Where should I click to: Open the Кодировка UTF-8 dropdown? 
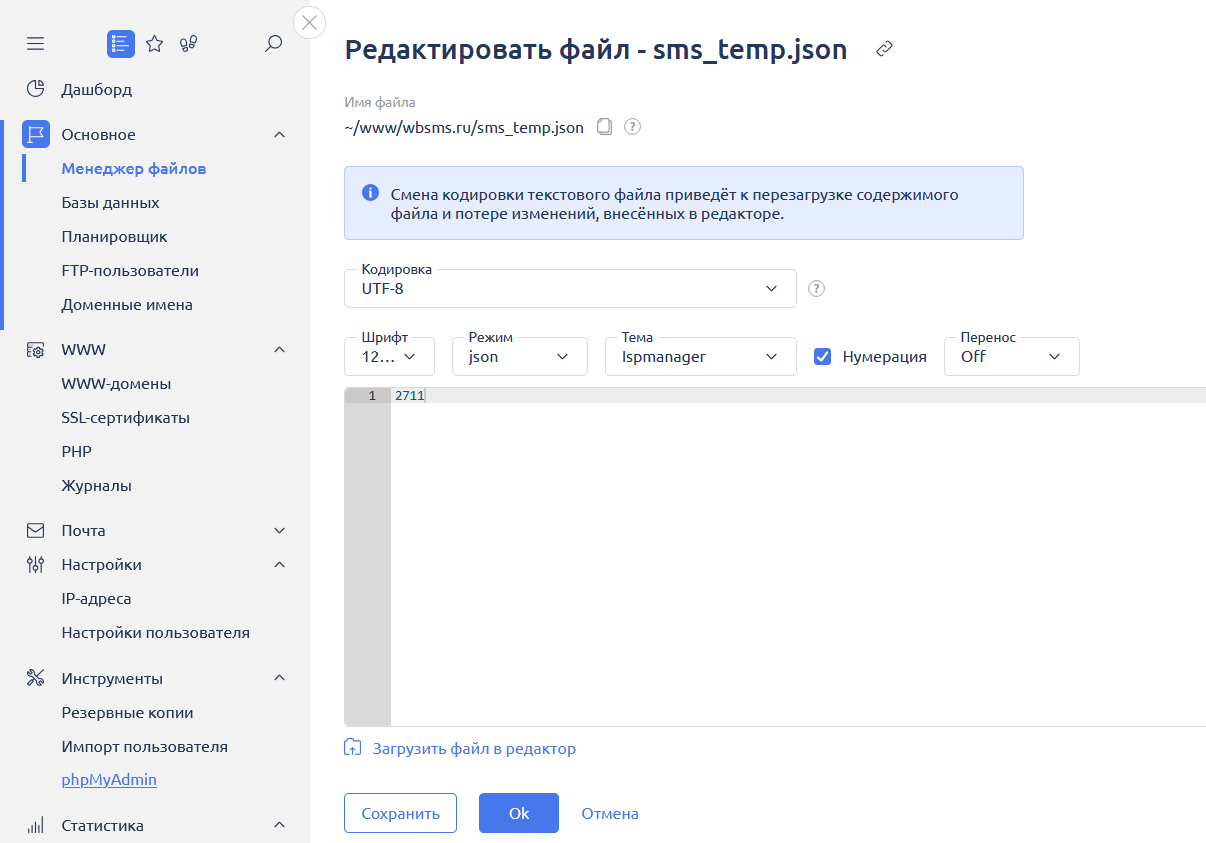click(570, 288)
